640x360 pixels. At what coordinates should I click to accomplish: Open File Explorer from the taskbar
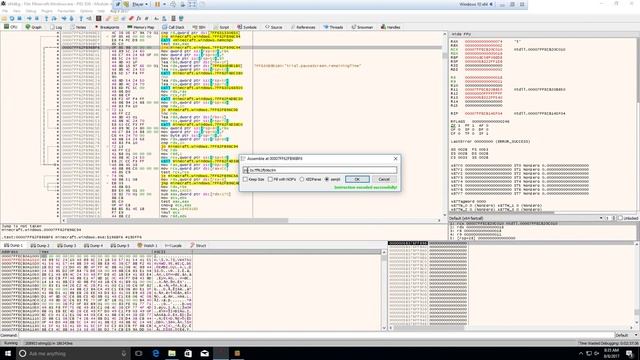172,353
